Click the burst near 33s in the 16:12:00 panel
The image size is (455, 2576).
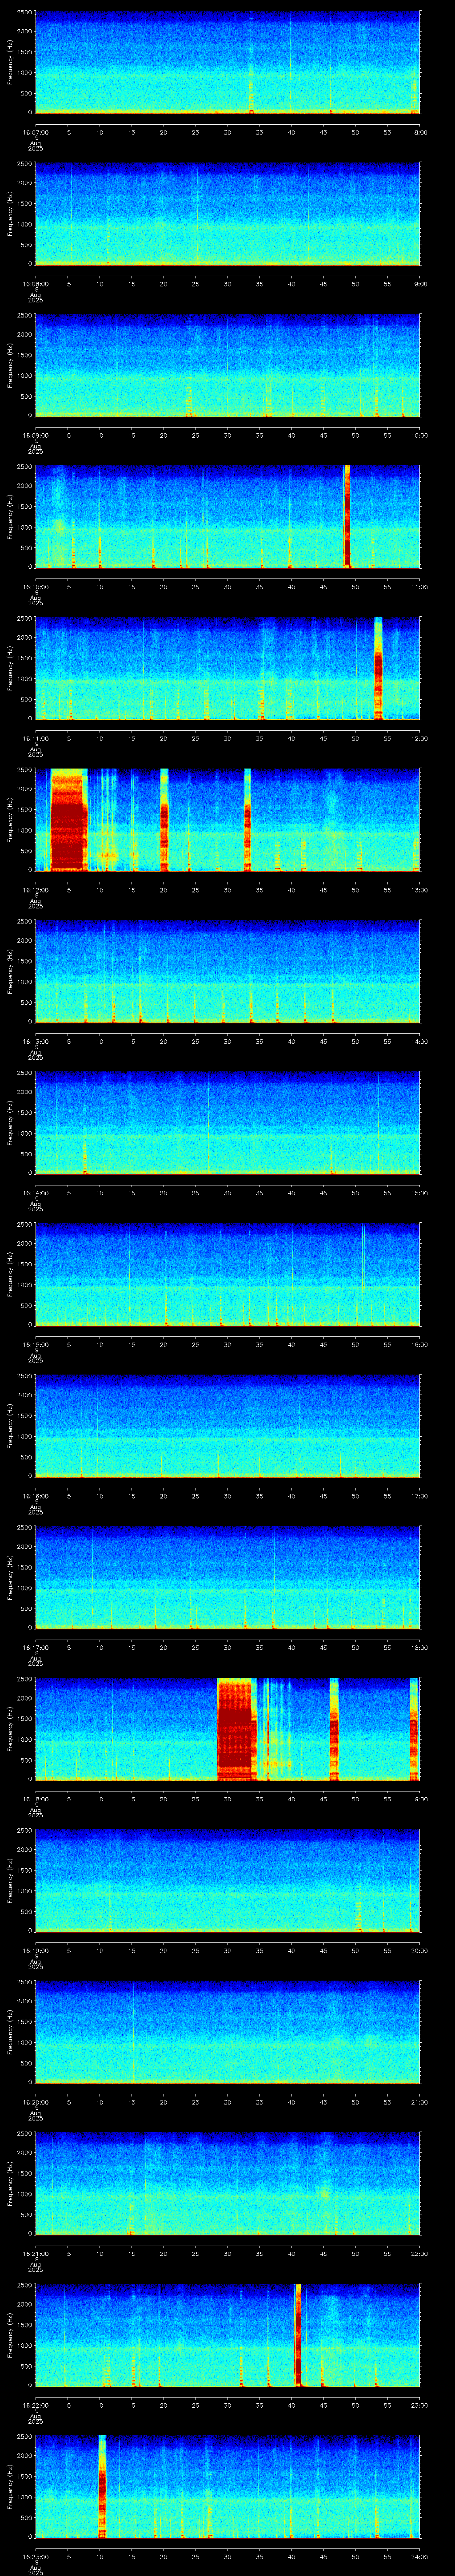247,820
